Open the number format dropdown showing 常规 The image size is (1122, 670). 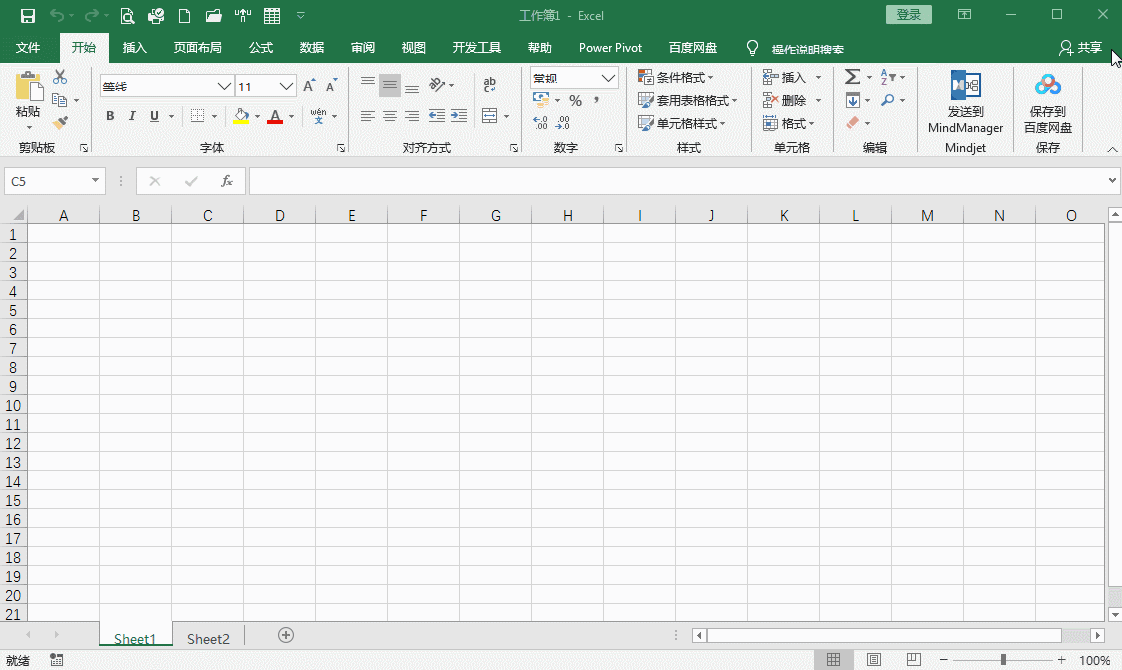click(608, 78)
